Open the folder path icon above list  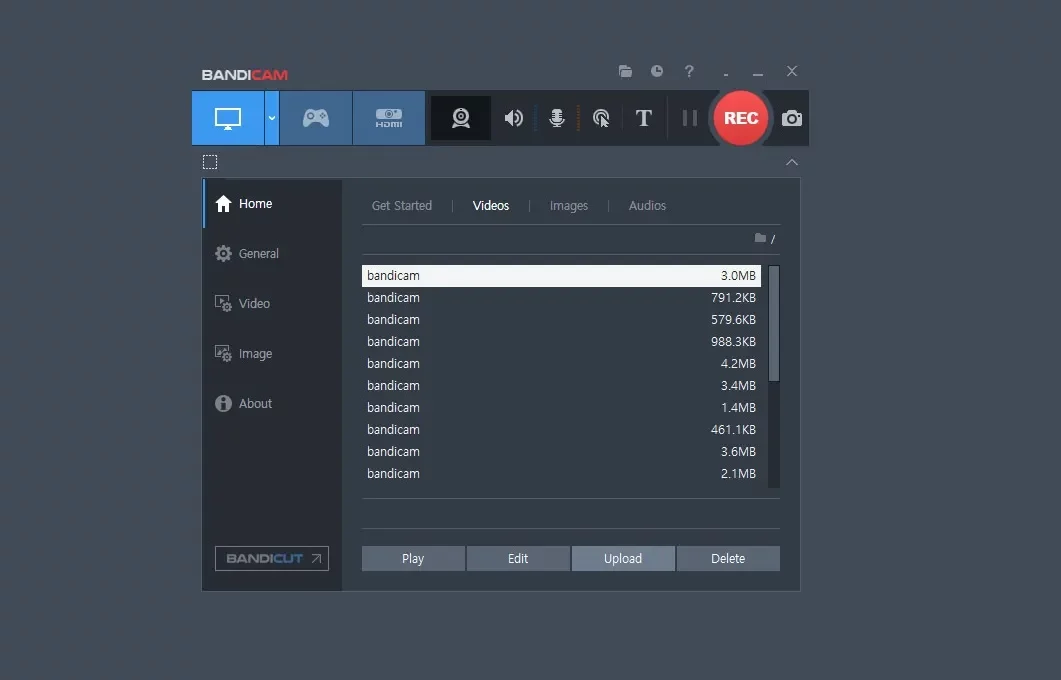(x=761, y=238)
